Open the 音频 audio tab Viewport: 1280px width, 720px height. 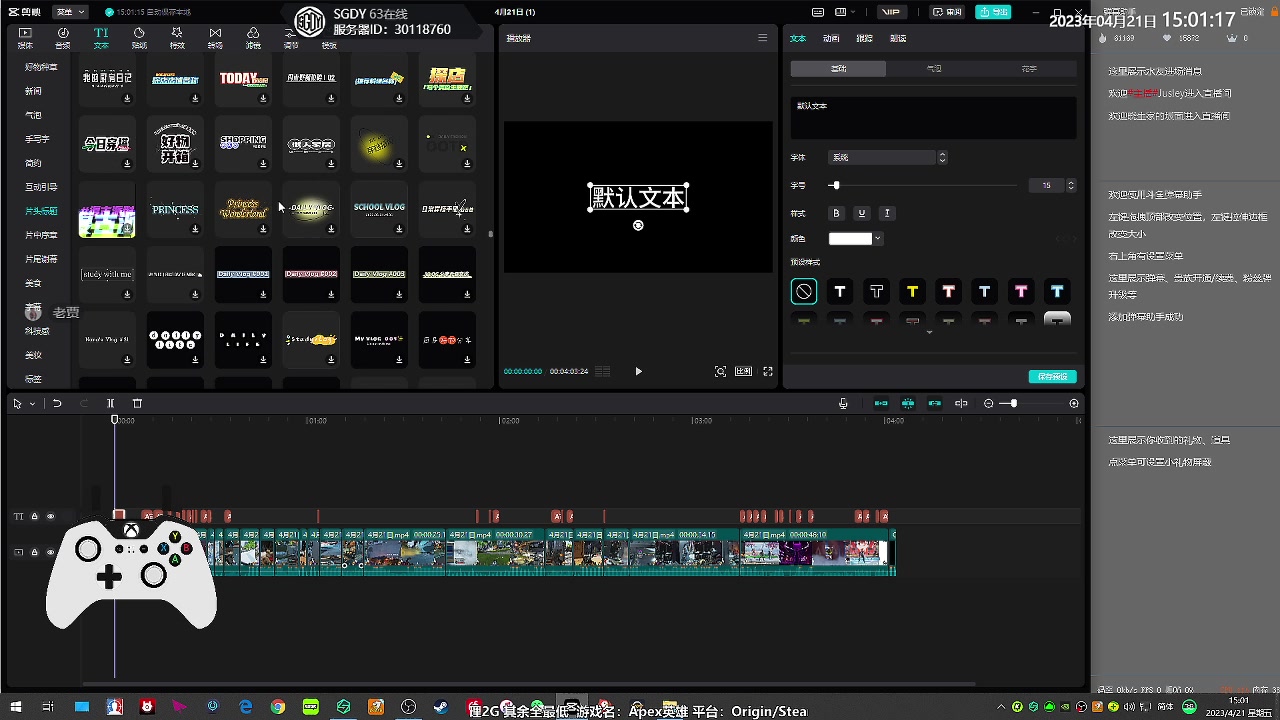(x=63, y=38)
